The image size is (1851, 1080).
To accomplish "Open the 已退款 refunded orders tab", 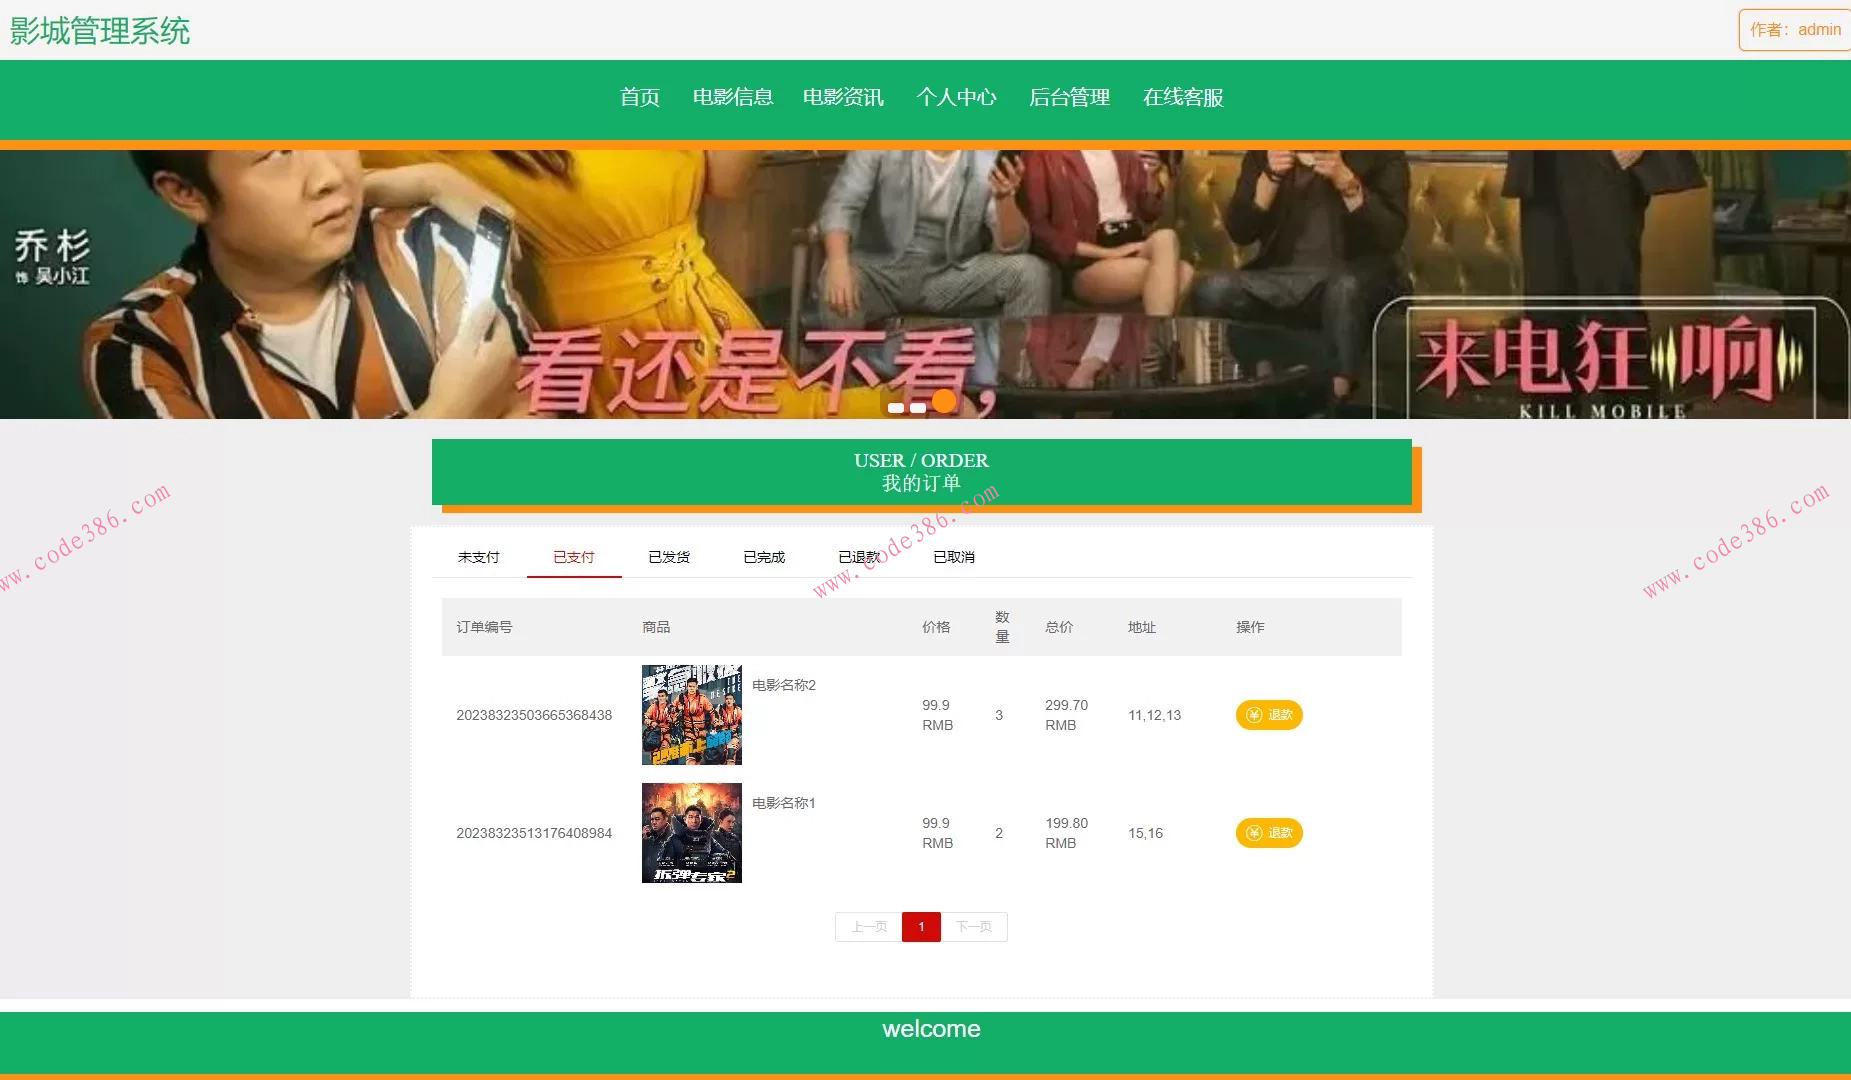I will [x=858, y=556].
